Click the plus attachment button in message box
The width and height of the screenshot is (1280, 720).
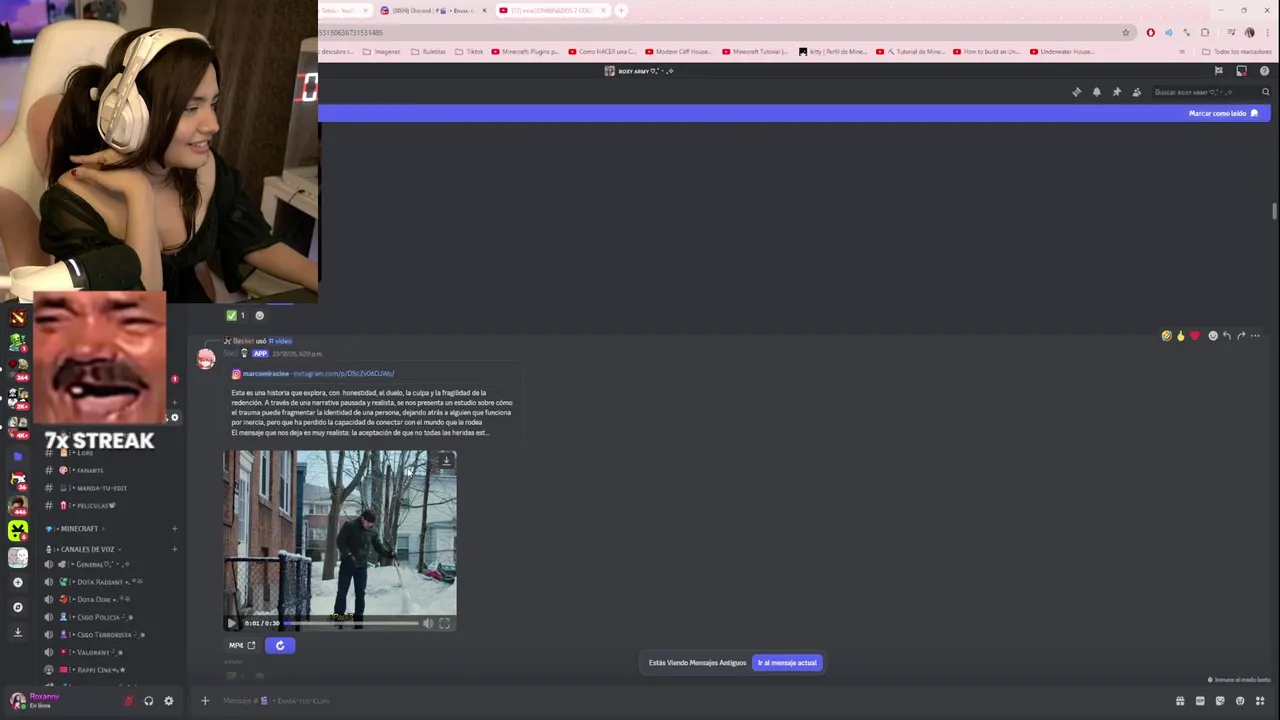pos(205,701)
